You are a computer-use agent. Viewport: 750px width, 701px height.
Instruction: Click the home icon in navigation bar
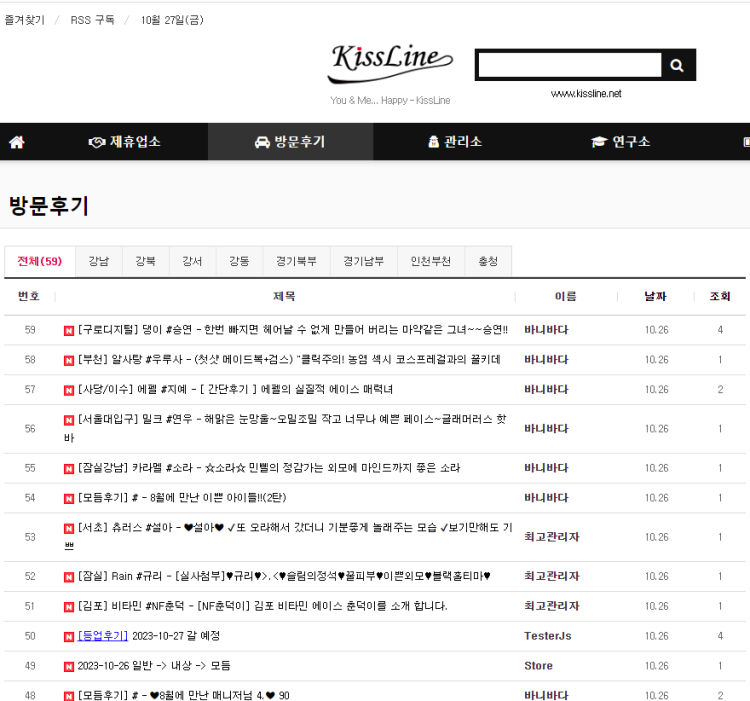click(x=17, y=142)
